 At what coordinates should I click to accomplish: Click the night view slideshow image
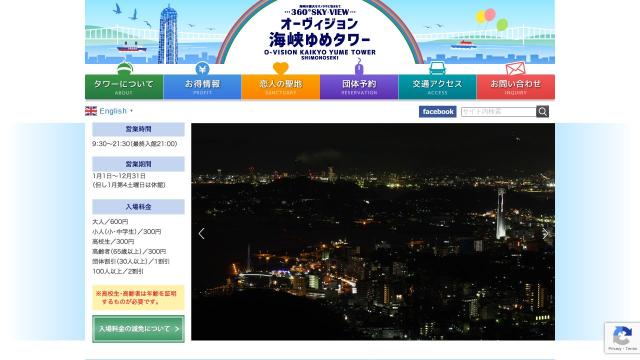click(373, 231)
